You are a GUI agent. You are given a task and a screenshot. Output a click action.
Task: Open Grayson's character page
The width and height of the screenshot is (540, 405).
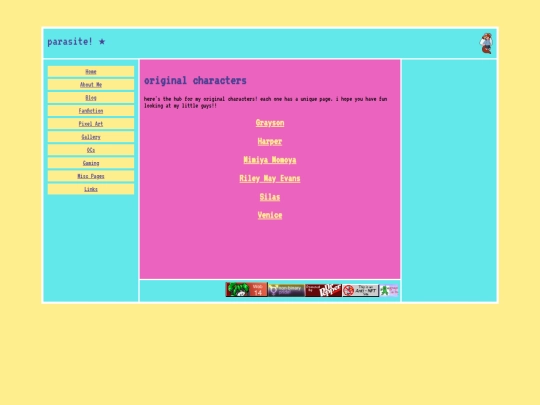tap(270, 123)
